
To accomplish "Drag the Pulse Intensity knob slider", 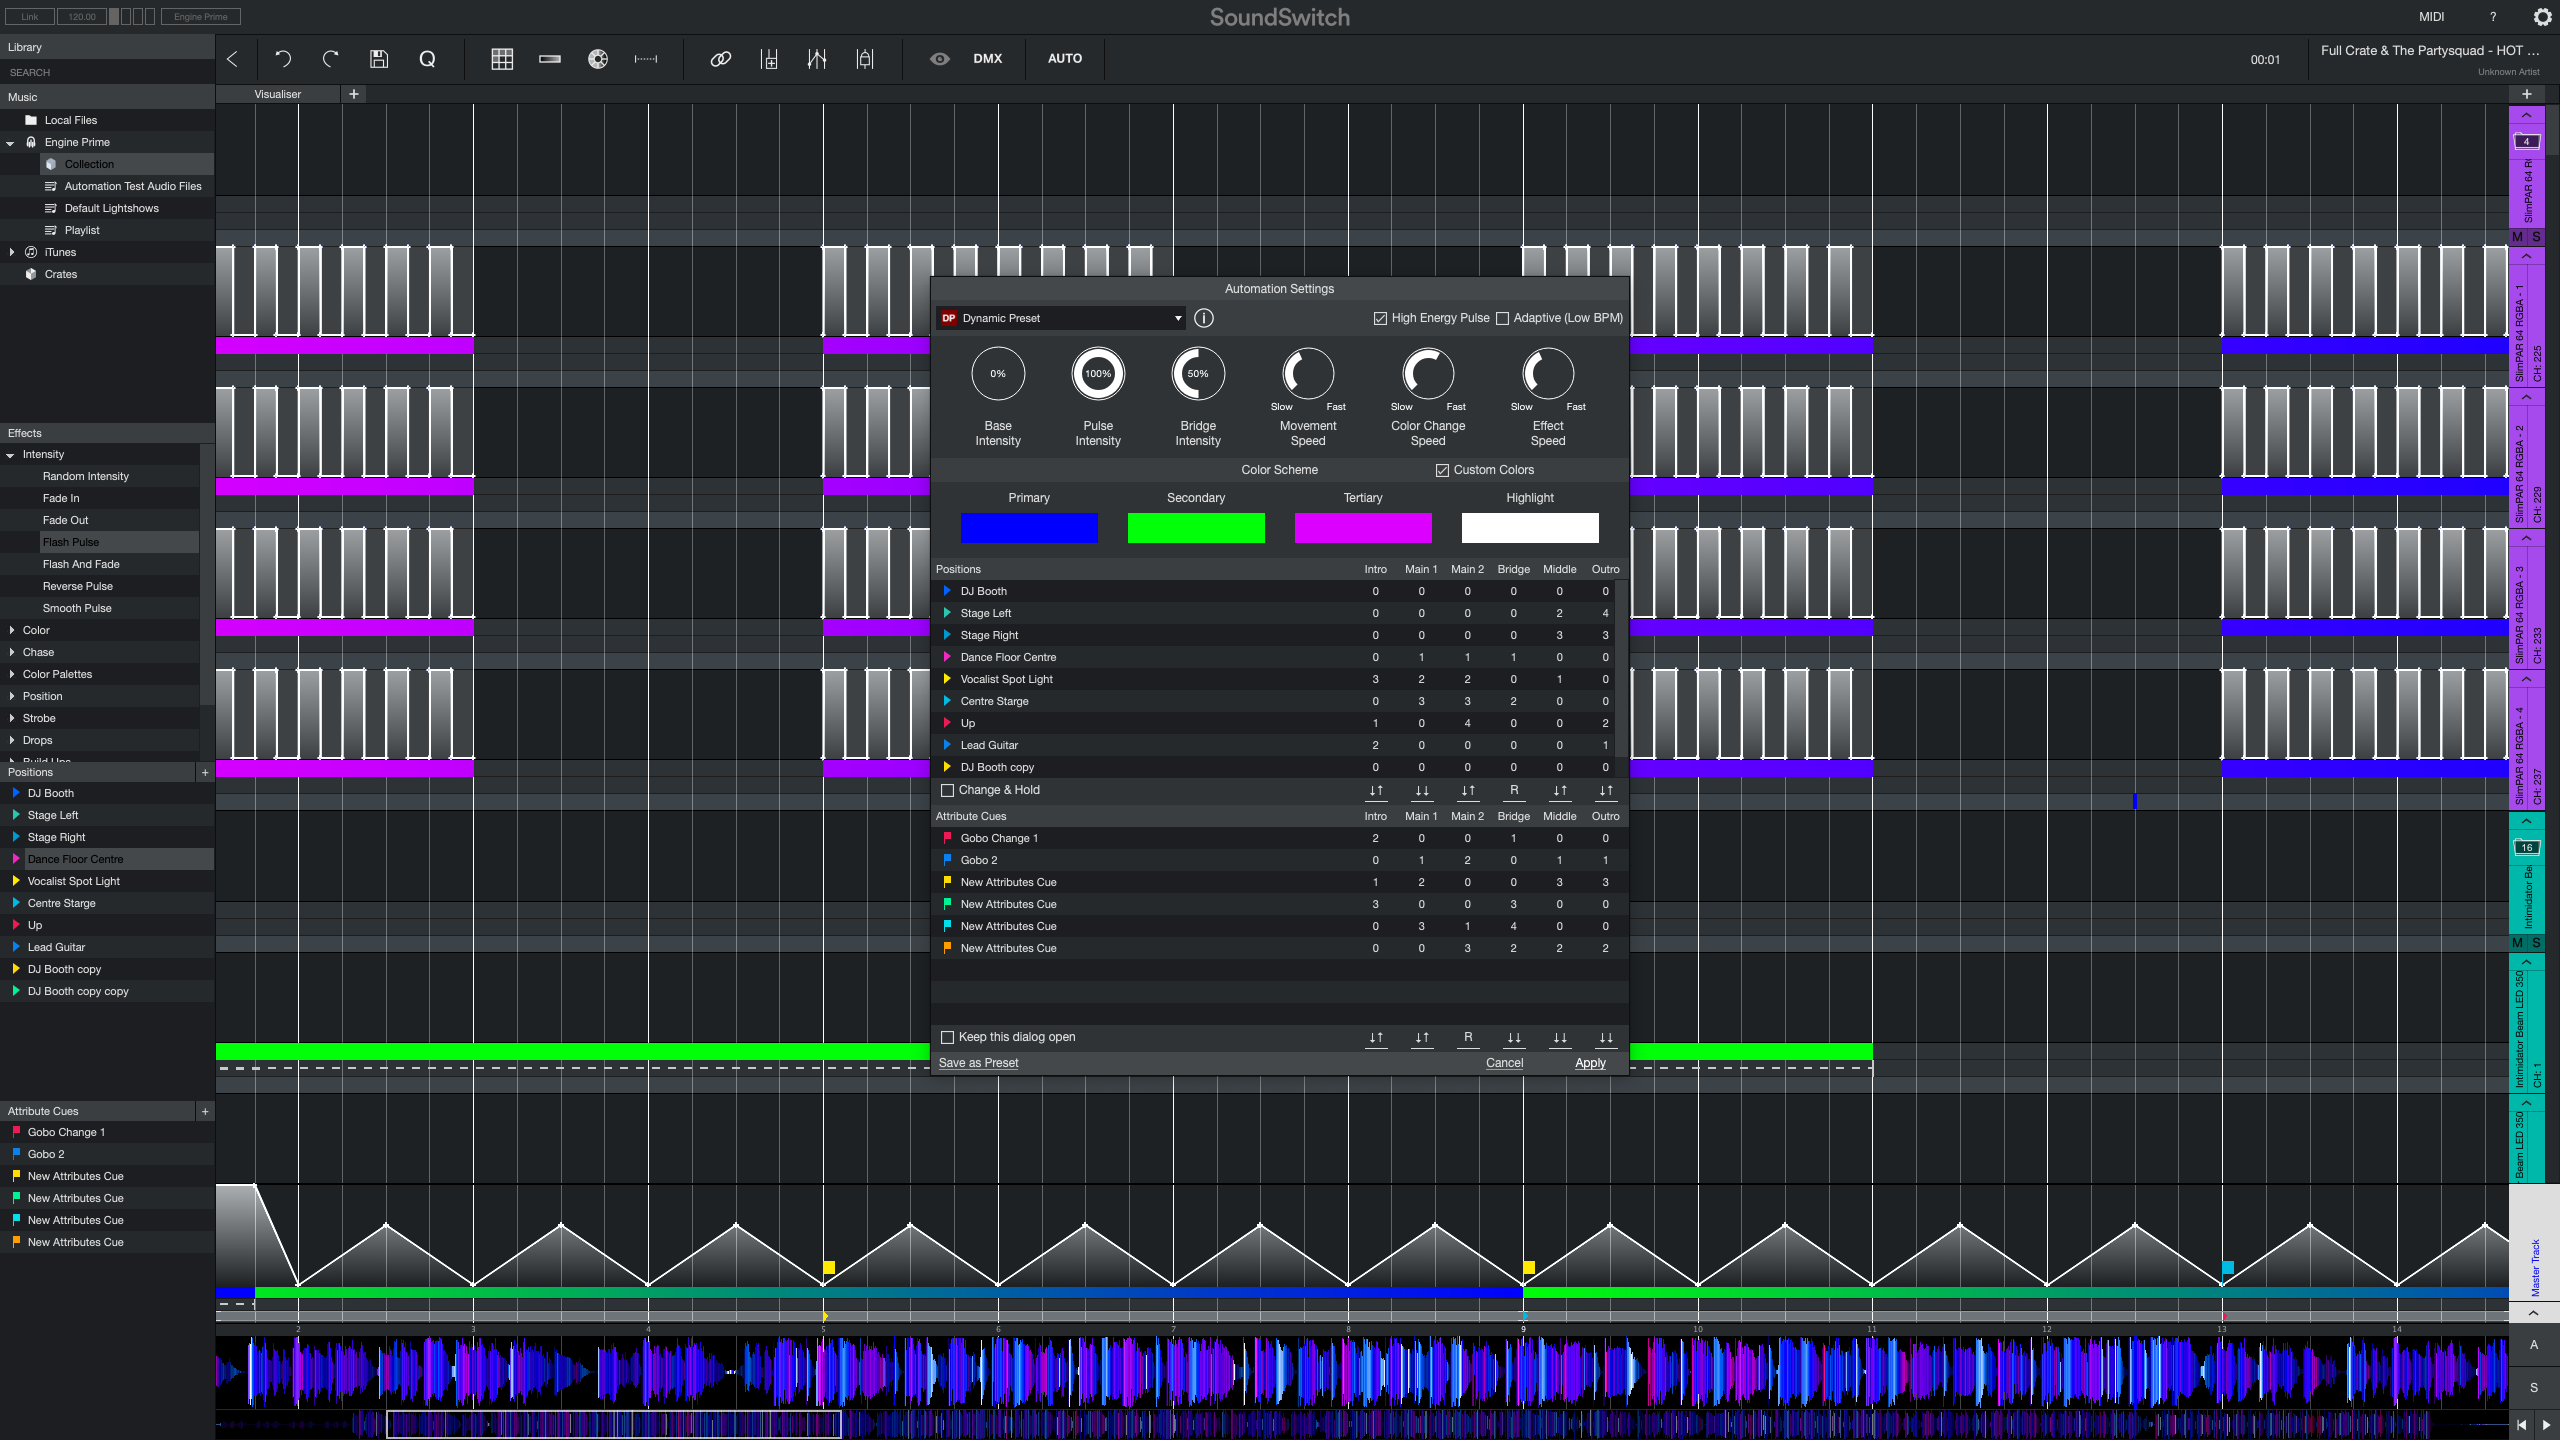I will coord(1097,373).
